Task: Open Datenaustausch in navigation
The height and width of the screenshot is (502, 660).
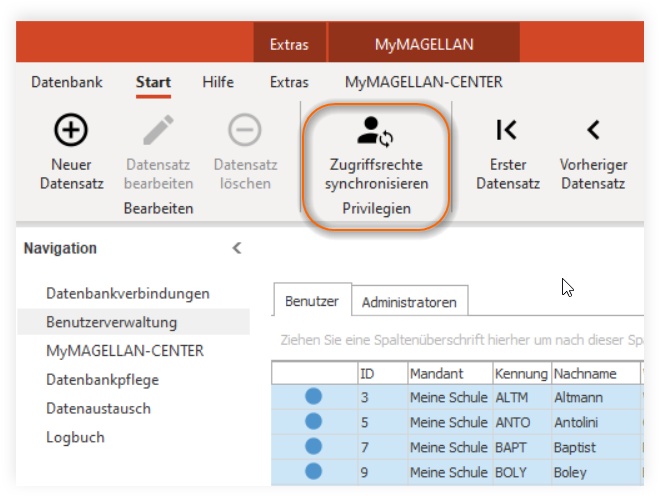Action: [98, 409]
